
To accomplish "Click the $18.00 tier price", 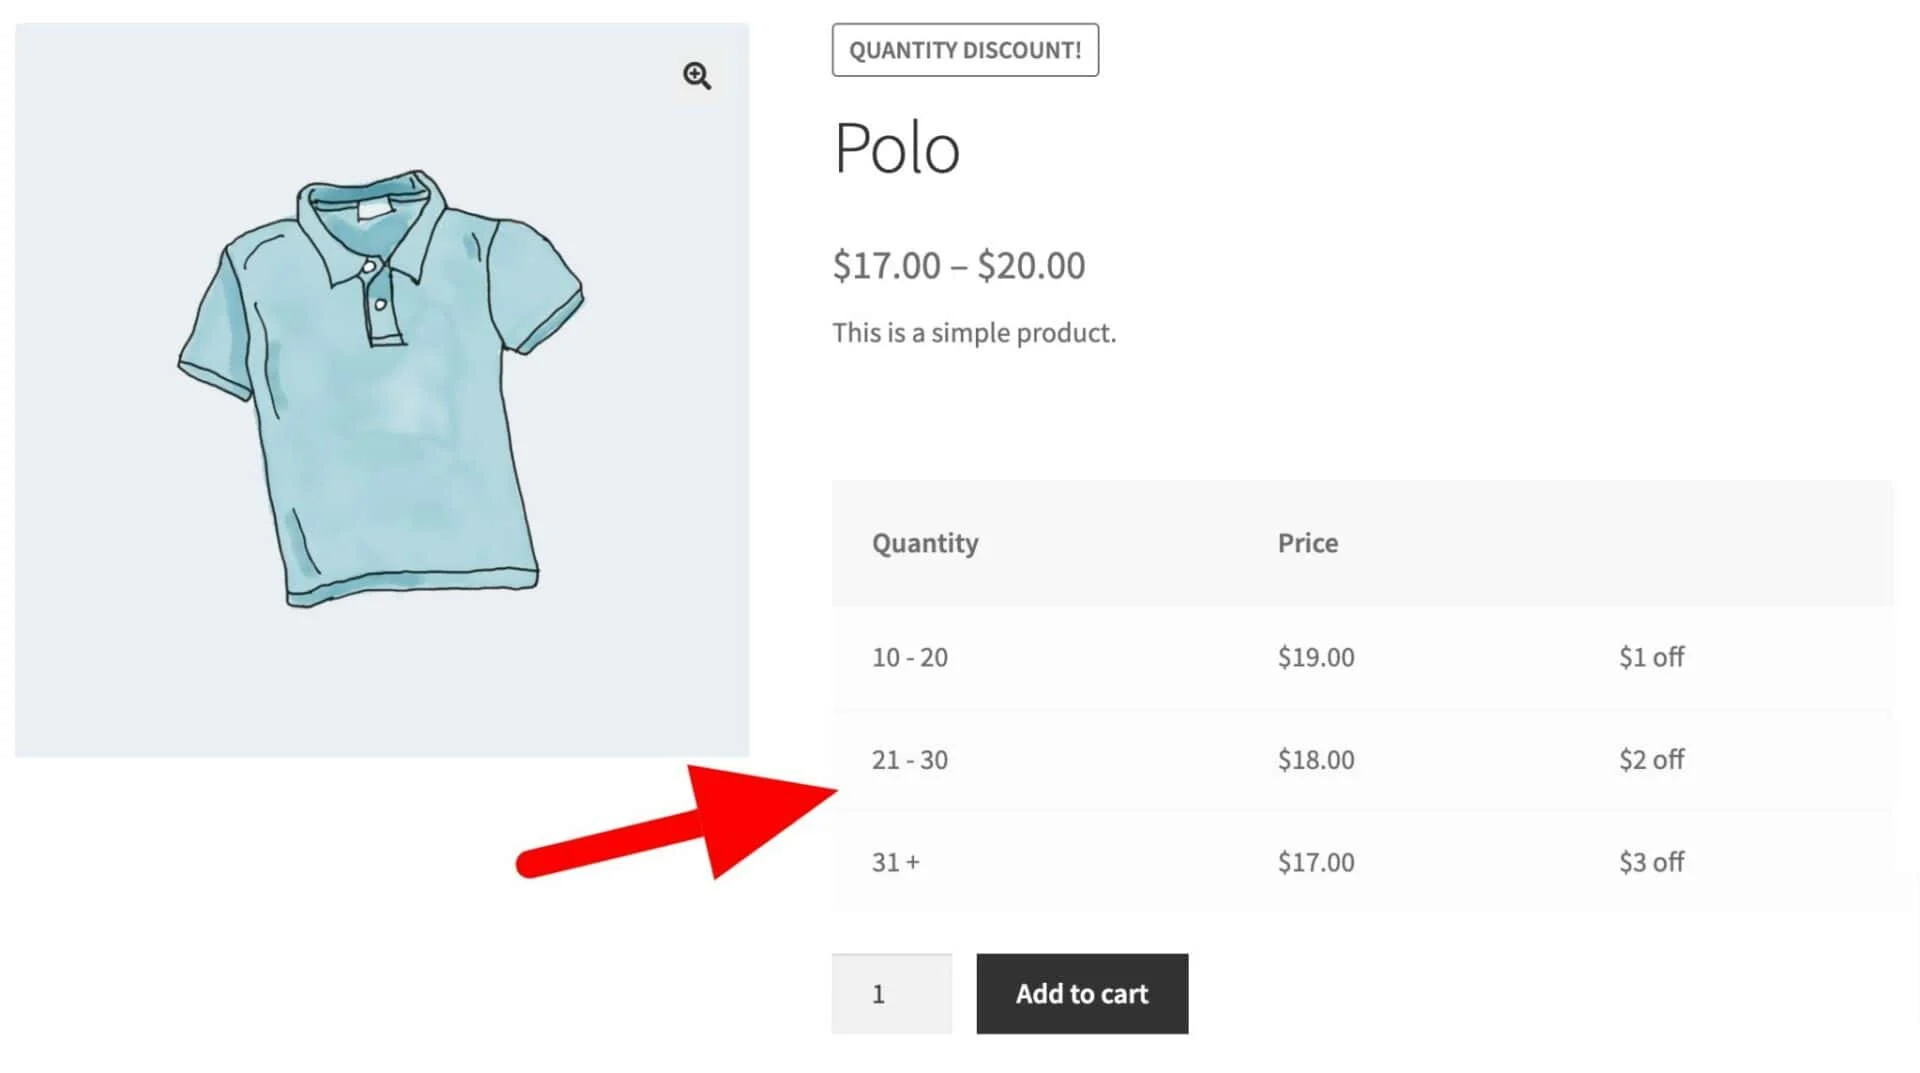I will [1316, 760].
